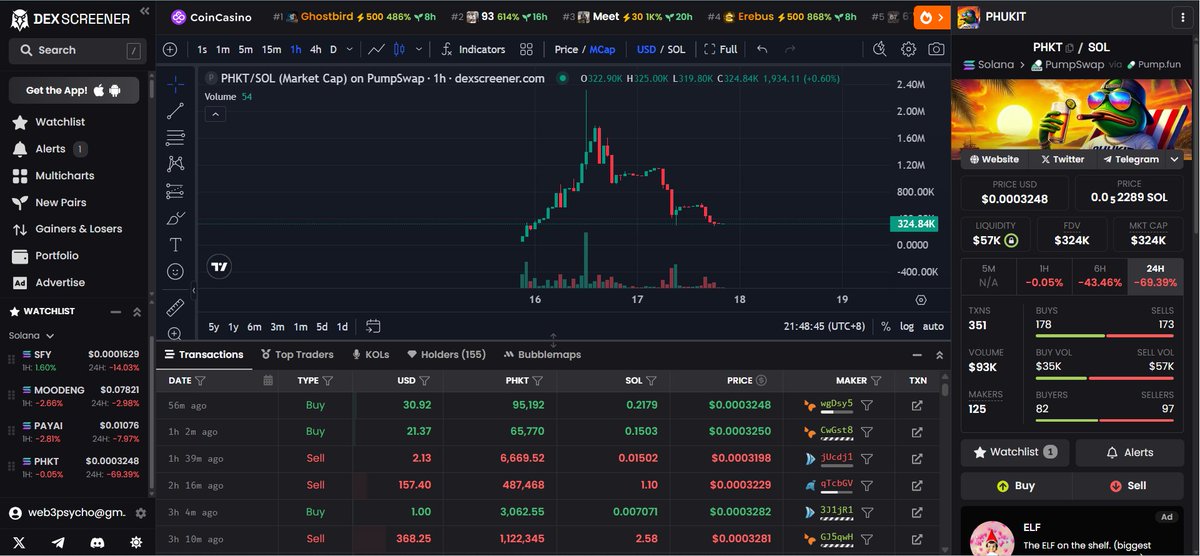Select the 4h timeframe
1200x556 pixels.
[x=316, y=49]
